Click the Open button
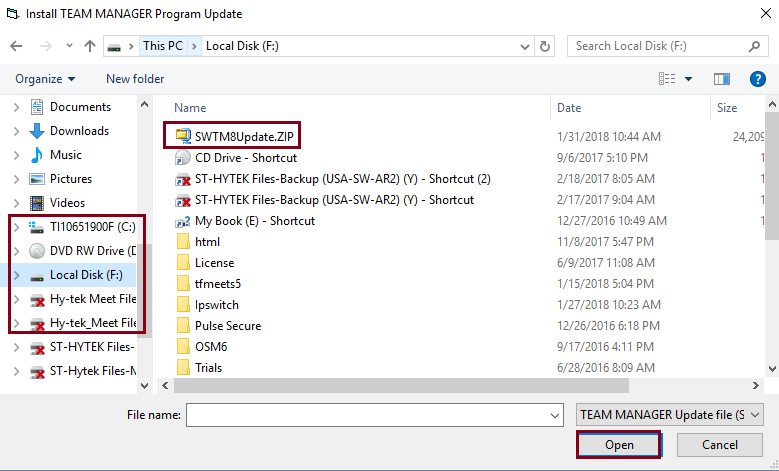 point(619,445)
